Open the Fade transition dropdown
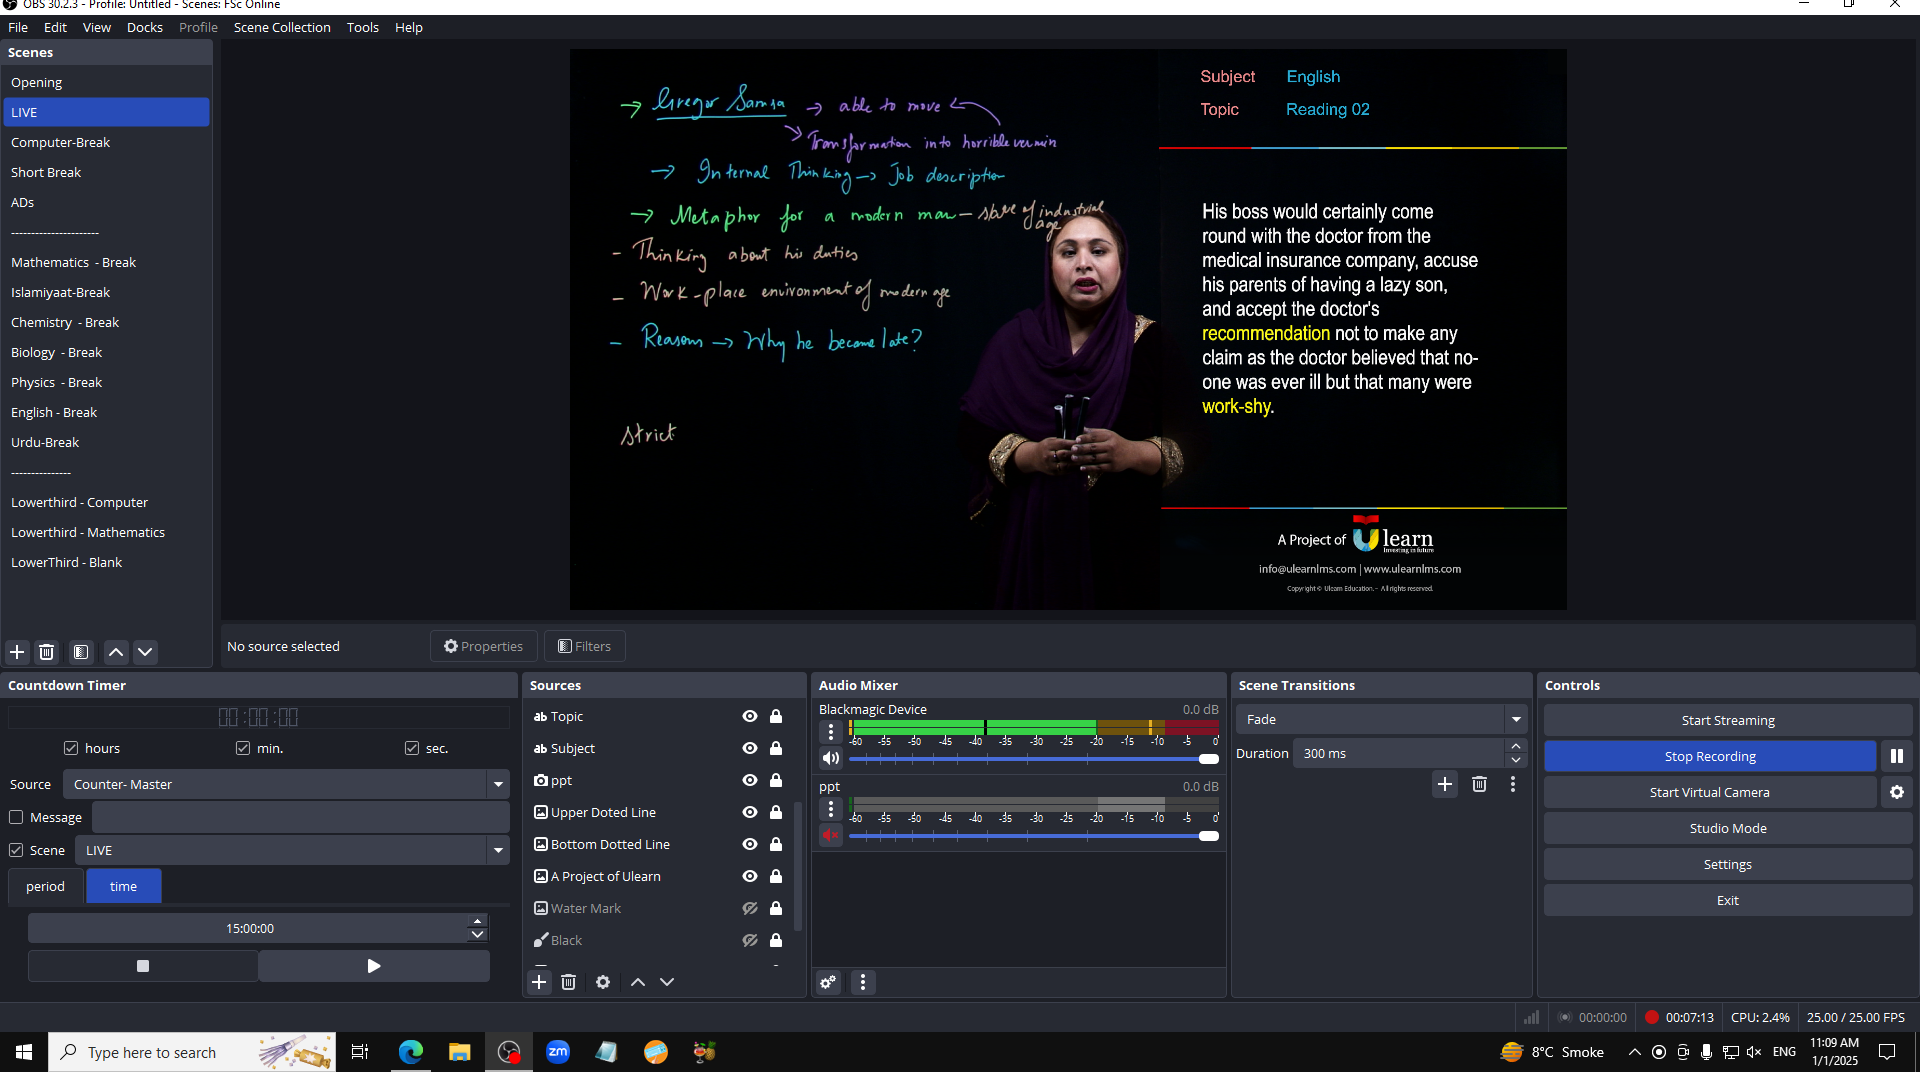Image resolution: width=1920 pixels, height=1072 pixels. coord(1381,719)
